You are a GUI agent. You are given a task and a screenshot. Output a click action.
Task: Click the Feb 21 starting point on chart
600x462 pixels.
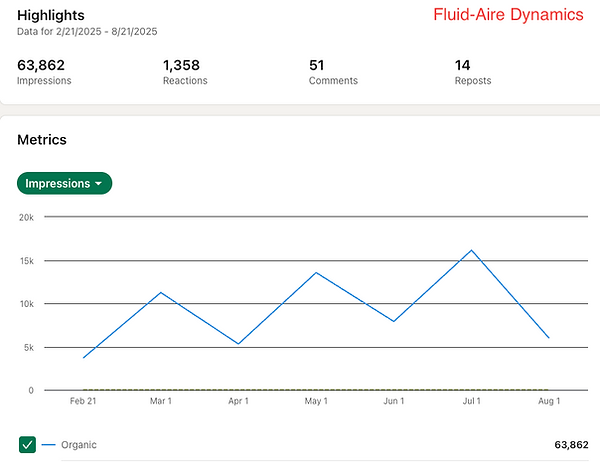coord(84,357)
